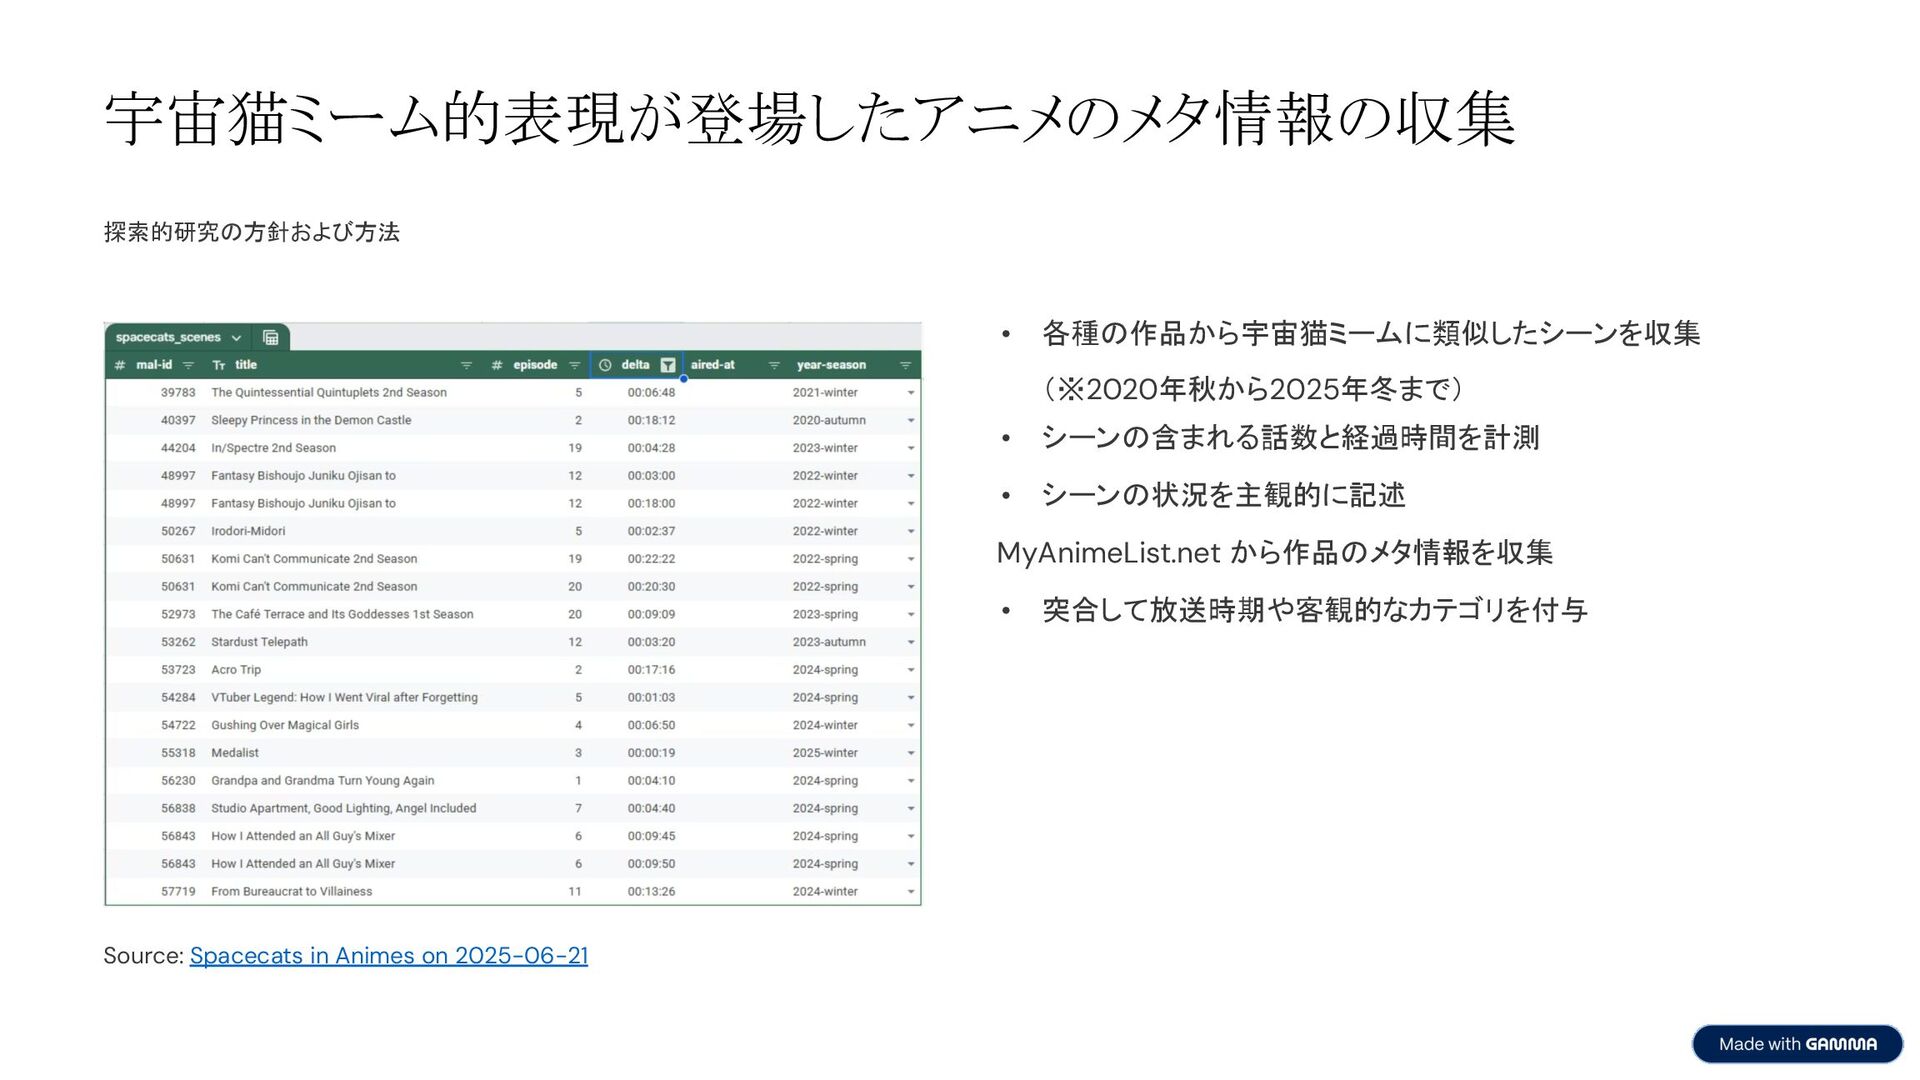Expand the spacecats_scenes table name chevron
The height and width of the screenshot is (1080, 1920).
point(236,338)
